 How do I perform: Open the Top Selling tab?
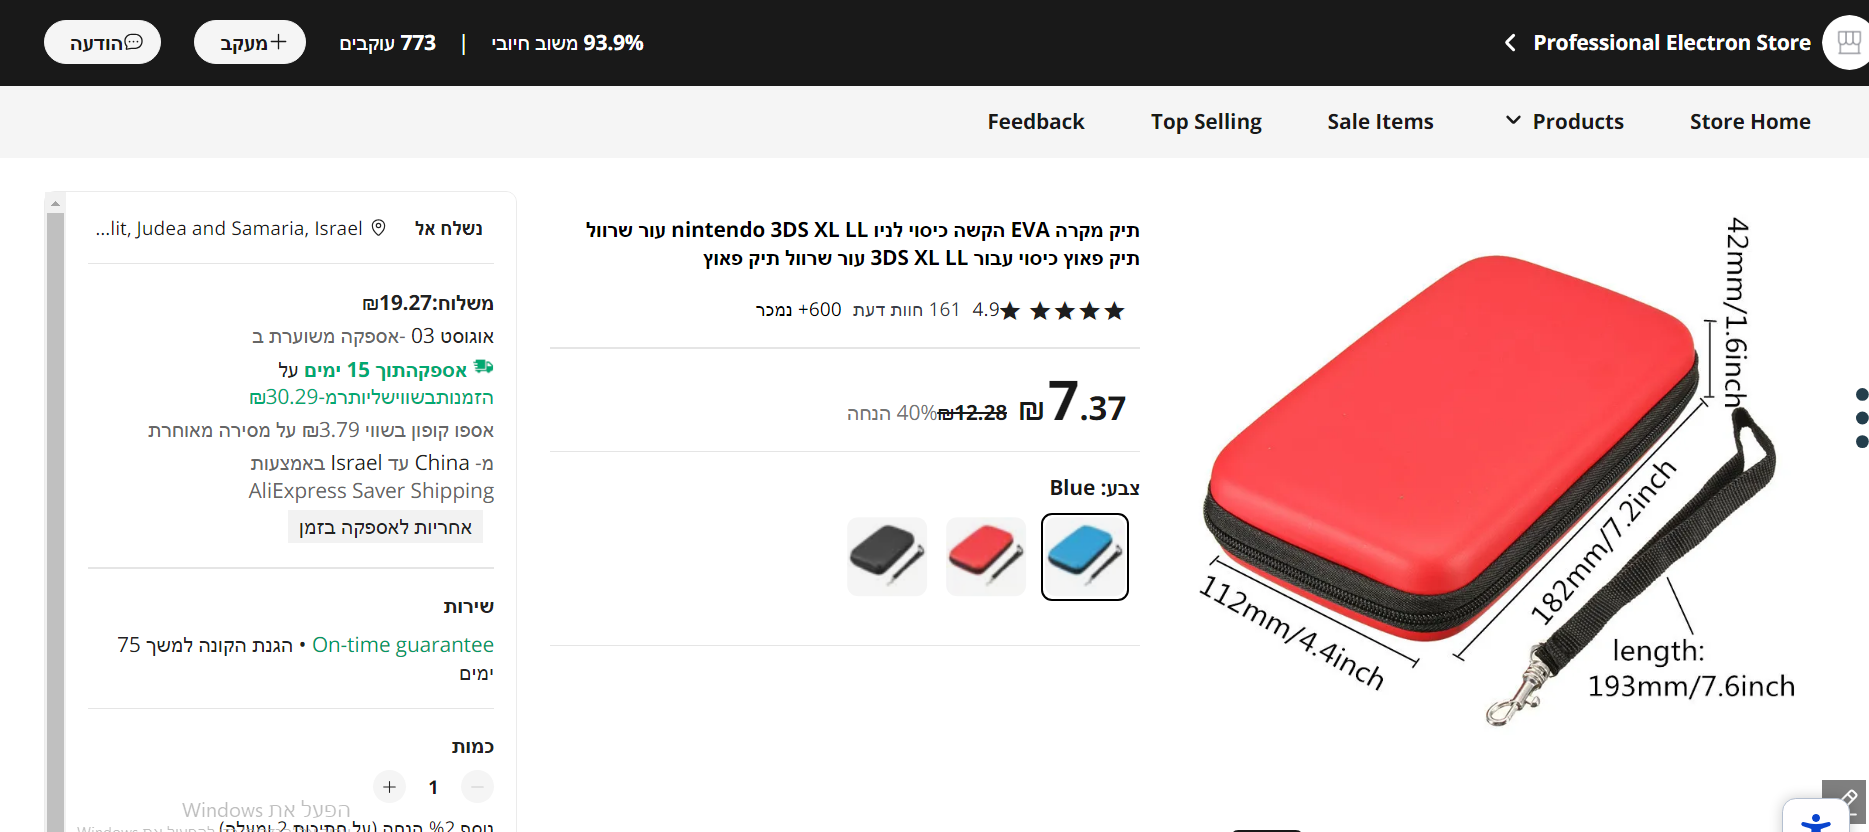[x=1206, y=122]
